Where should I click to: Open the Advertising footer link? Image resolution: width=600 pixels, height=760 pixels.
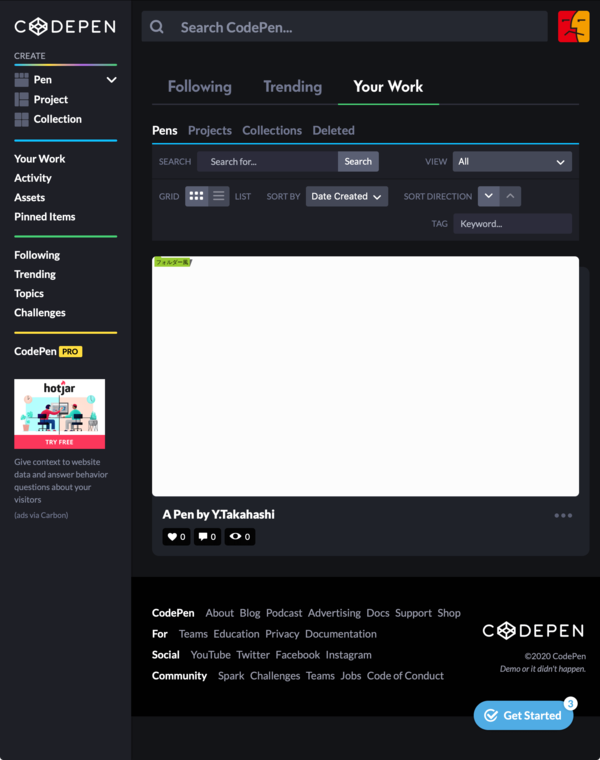(334, 613)
